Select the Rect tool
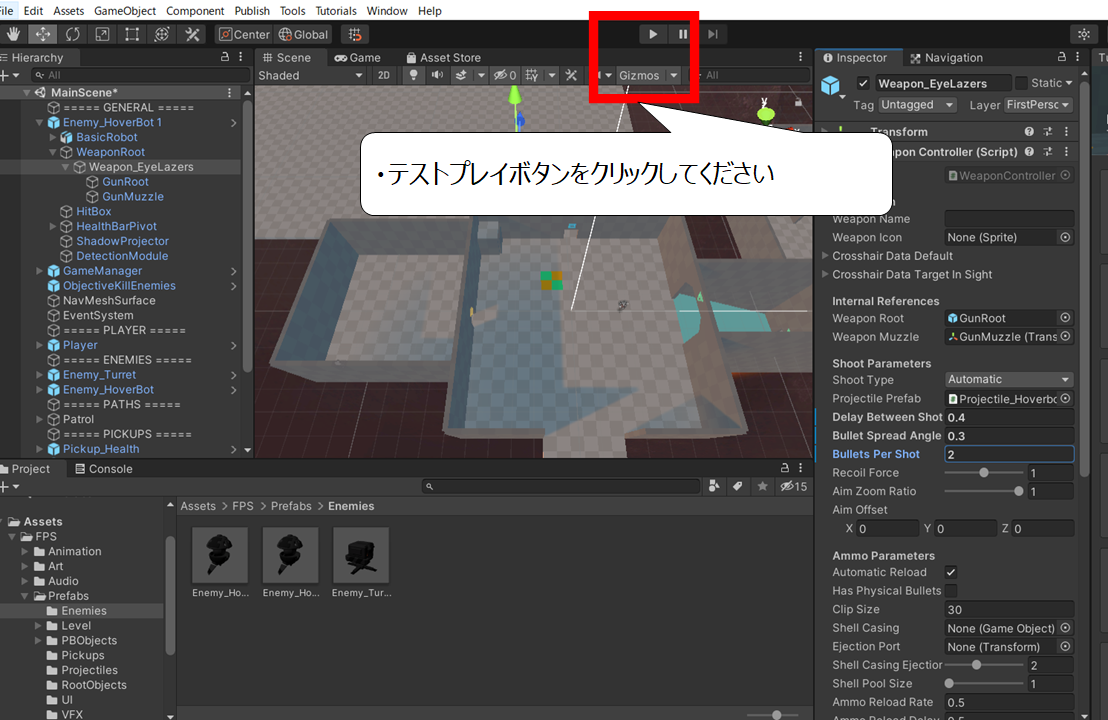 [132, 34]
